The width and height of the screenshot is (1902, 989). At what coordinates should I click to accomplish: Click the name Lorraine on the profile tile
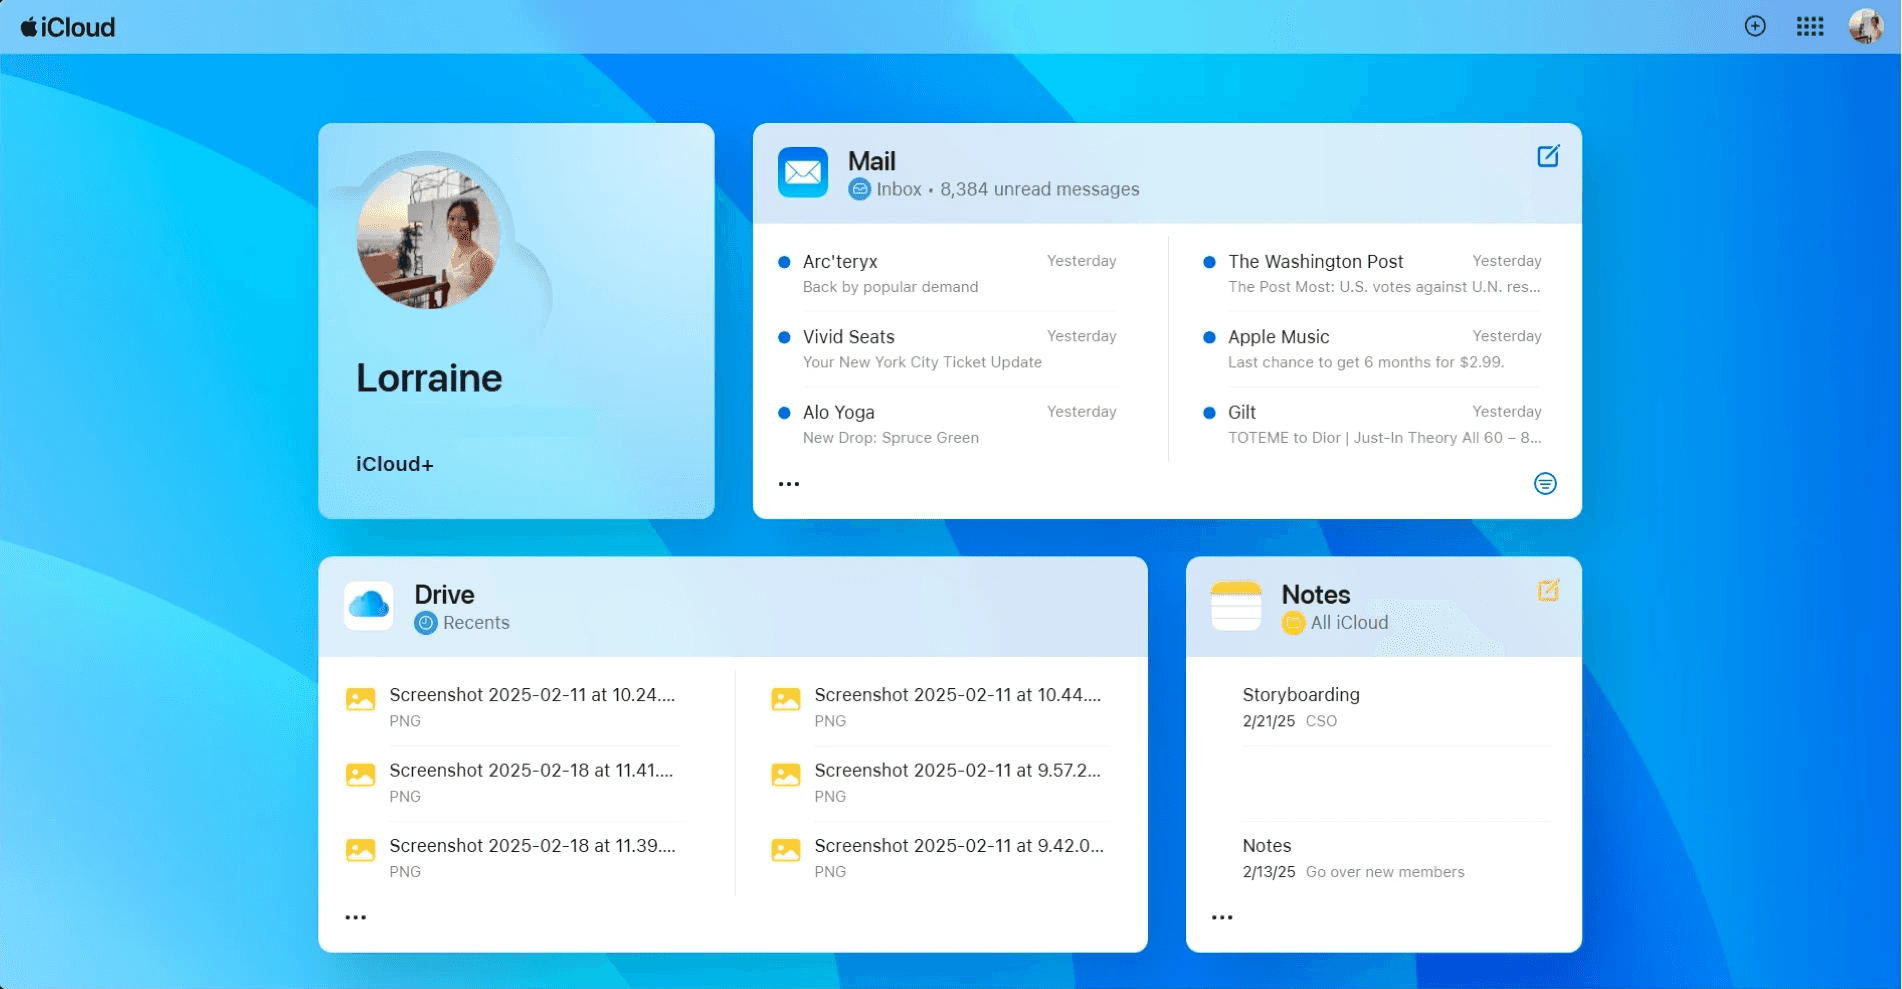(x=429, y=378)
